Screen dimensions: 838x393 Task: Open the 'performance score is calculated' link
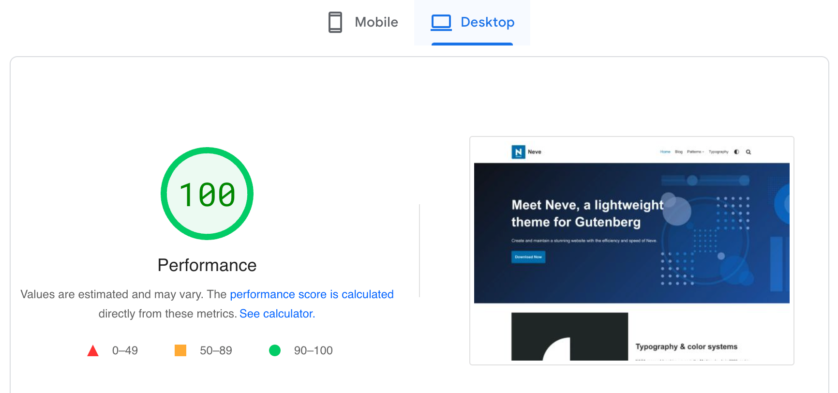[x=312, y=294]
